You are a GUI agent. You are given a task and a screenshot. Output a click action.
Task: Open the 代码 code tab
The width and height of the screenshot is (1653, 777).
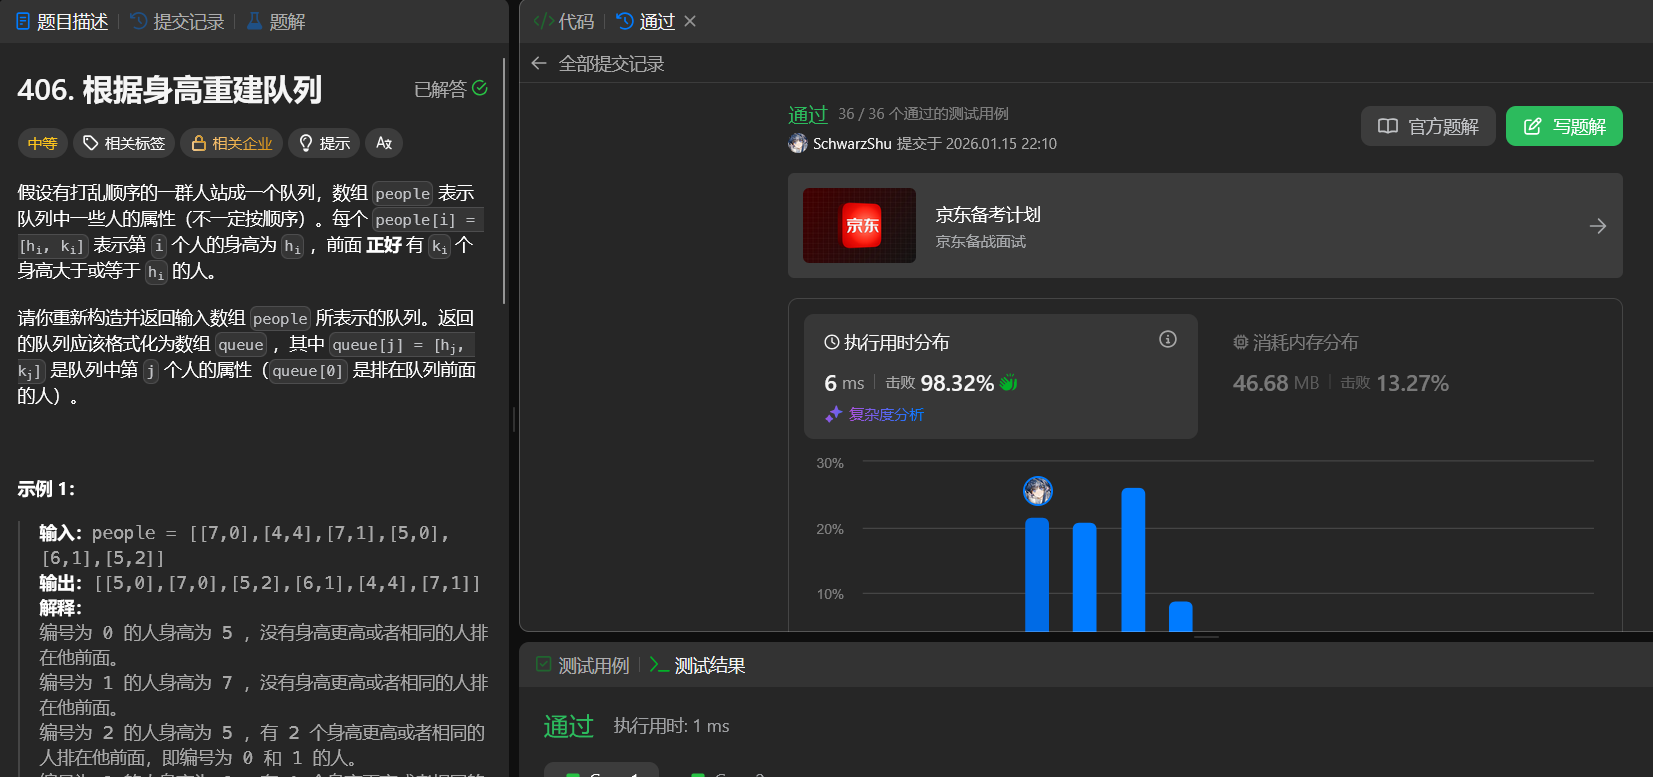click(x=565, y=21)
